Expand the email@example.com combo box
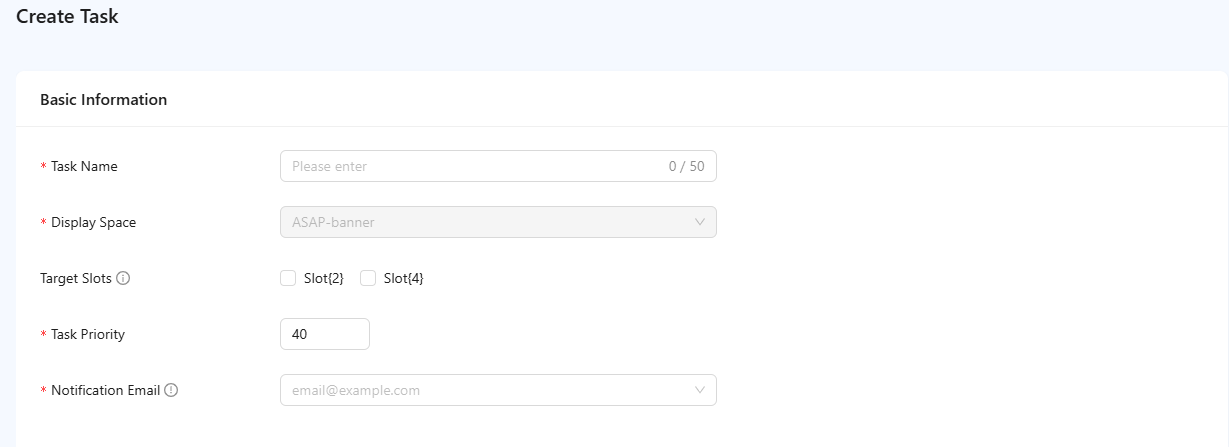The height and width of the screenshot is (447, 1229). click(490, 390)
